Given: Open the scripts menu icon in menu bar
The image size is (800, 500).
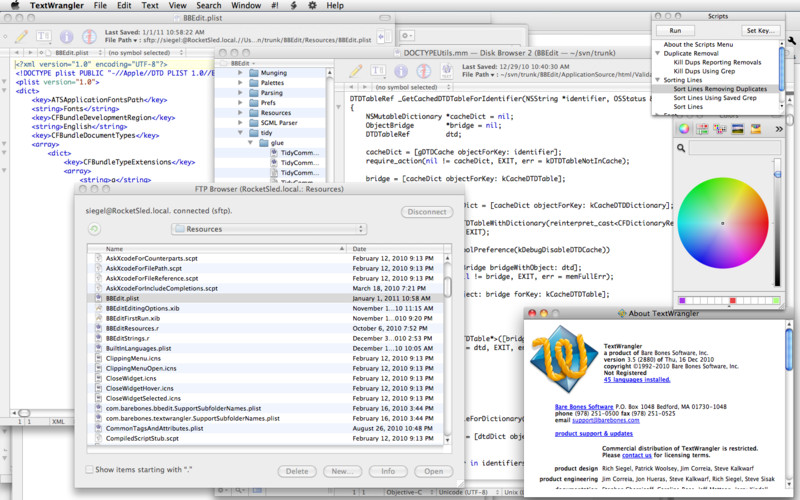Looking at the screenshot, I should click(x=293, y=6).
